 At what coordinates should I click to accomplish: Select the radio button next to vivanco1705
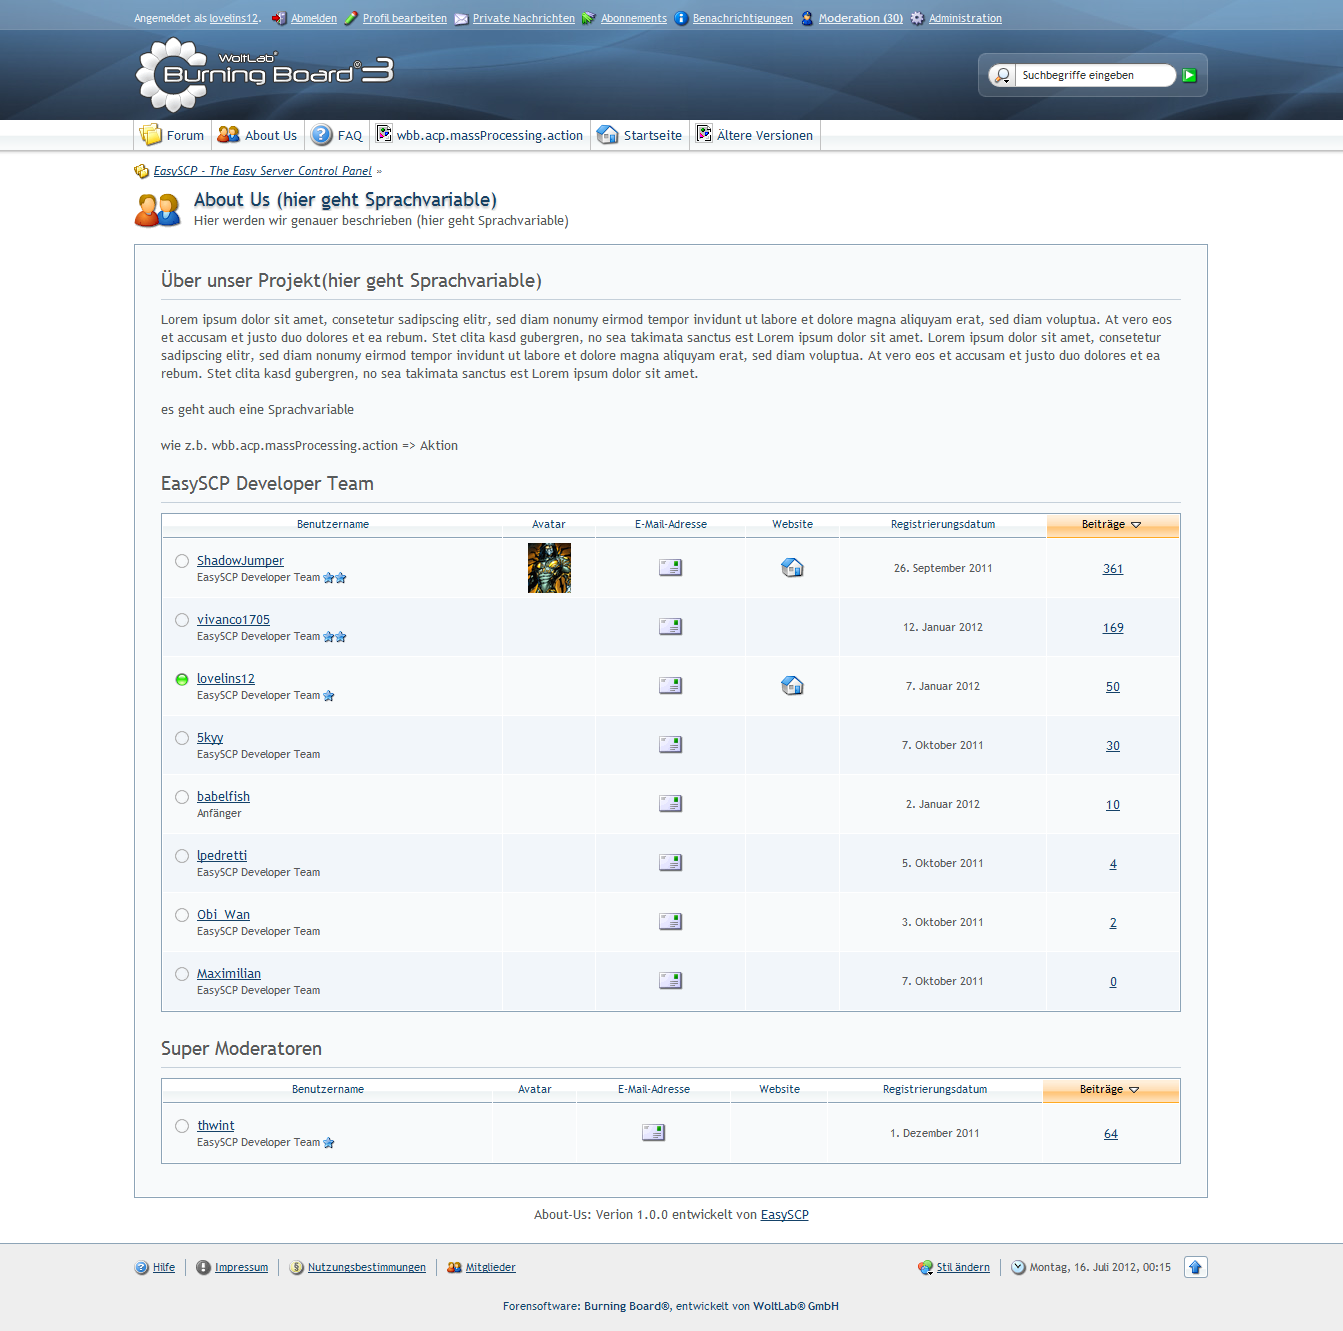pos(182,620)
